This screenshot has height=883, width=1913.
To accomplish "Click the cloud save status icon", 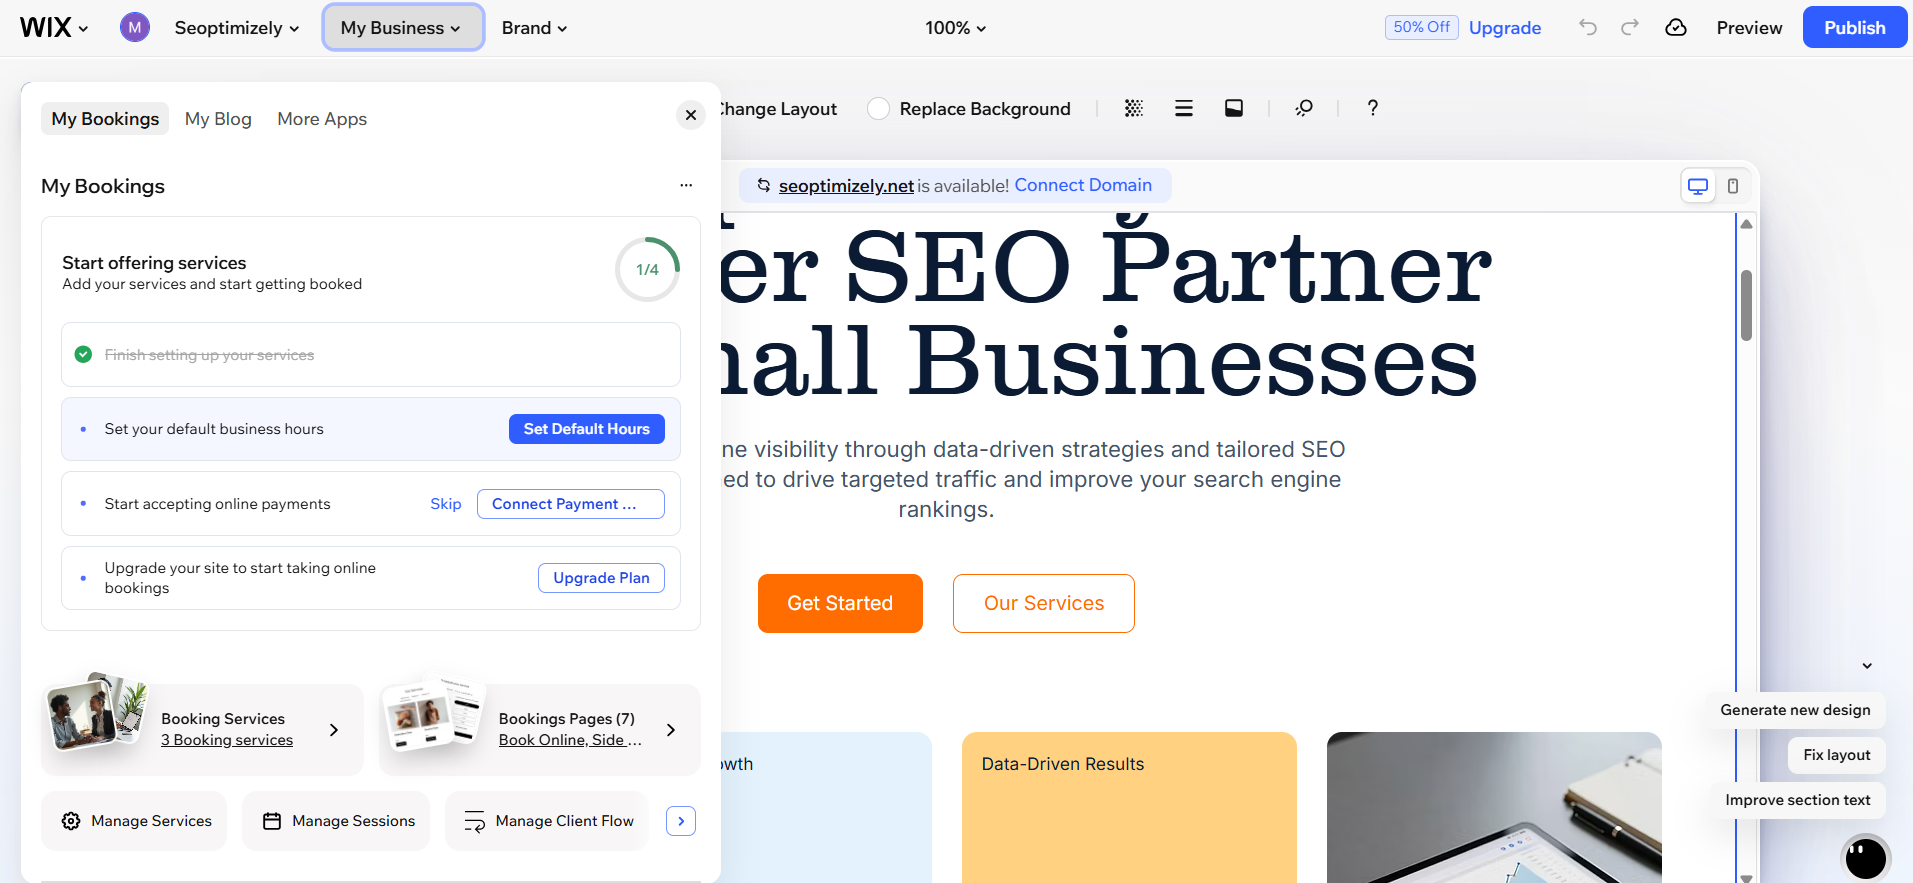I will [x=1676, y=27].
